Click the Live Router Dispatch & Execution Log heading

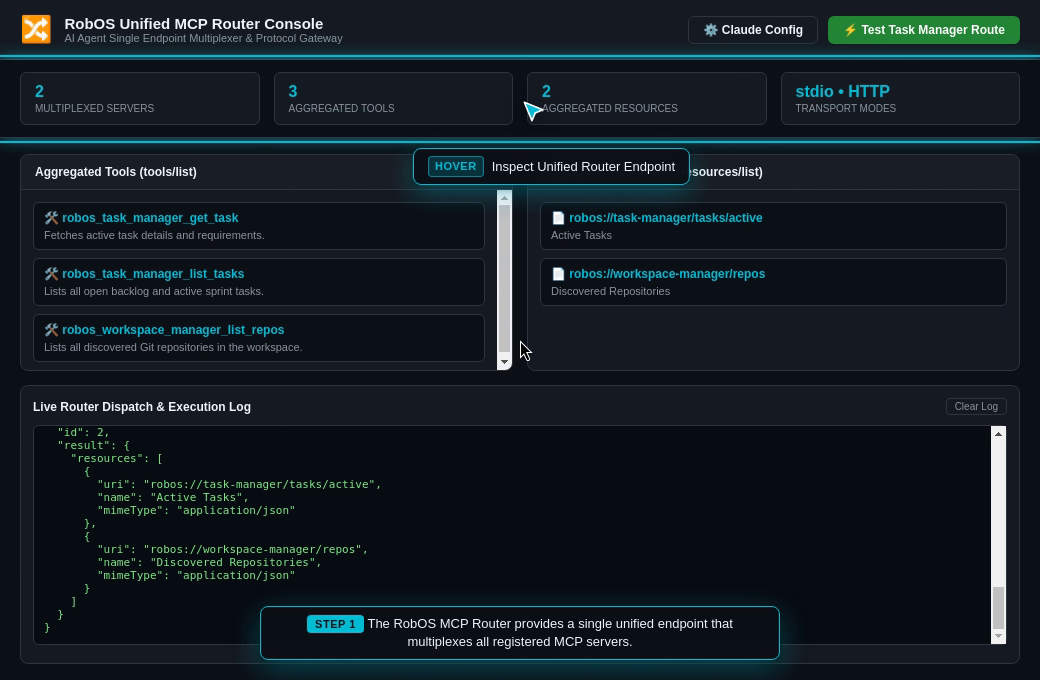[x=142, y=407]
